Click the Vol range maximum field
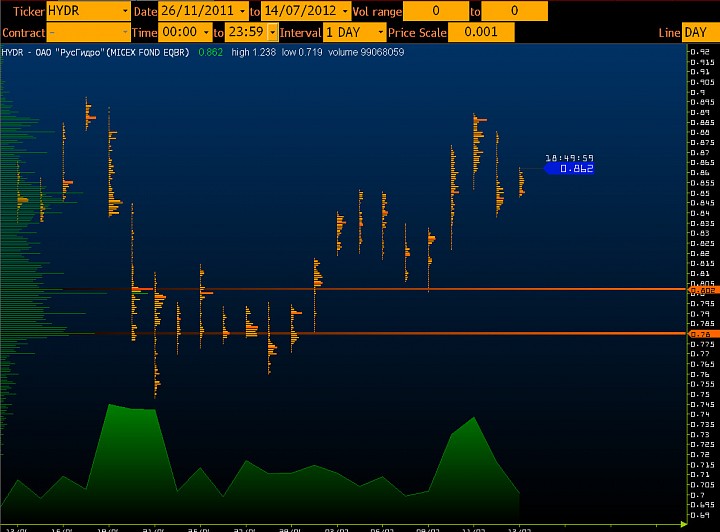This screenshot has width=720, height=532. [x=514, y=11]
